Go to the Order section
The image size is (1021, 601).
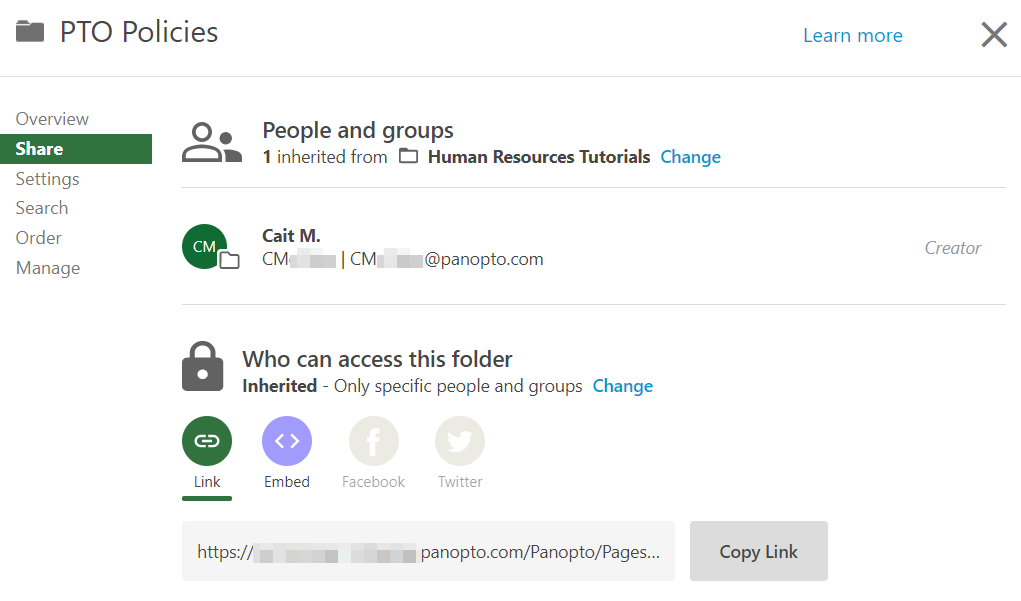pos(38,237)
